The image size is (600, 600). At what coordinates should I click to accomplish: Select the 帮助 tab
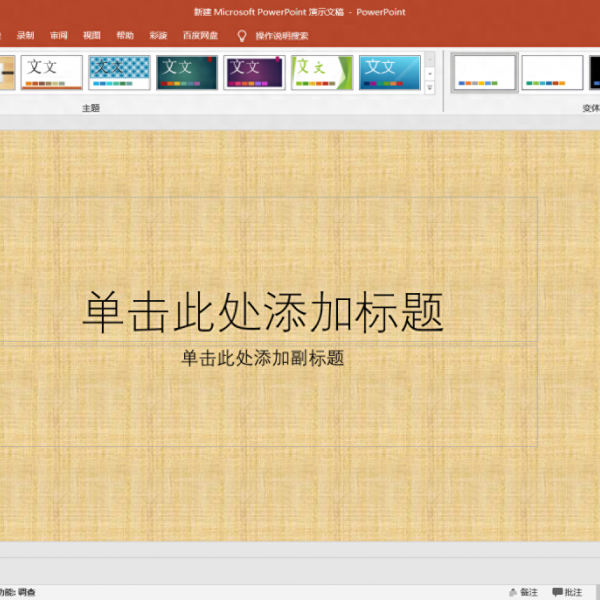click(125, 35)
